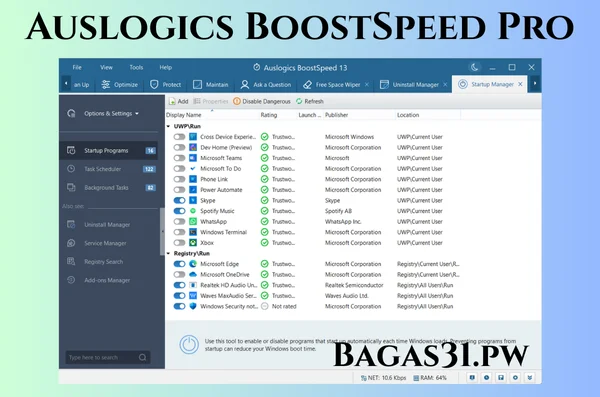Switch to Free Space Wiper tab
Image resolution: width=600 pixels, height=397 pixels.
[332, 85]
